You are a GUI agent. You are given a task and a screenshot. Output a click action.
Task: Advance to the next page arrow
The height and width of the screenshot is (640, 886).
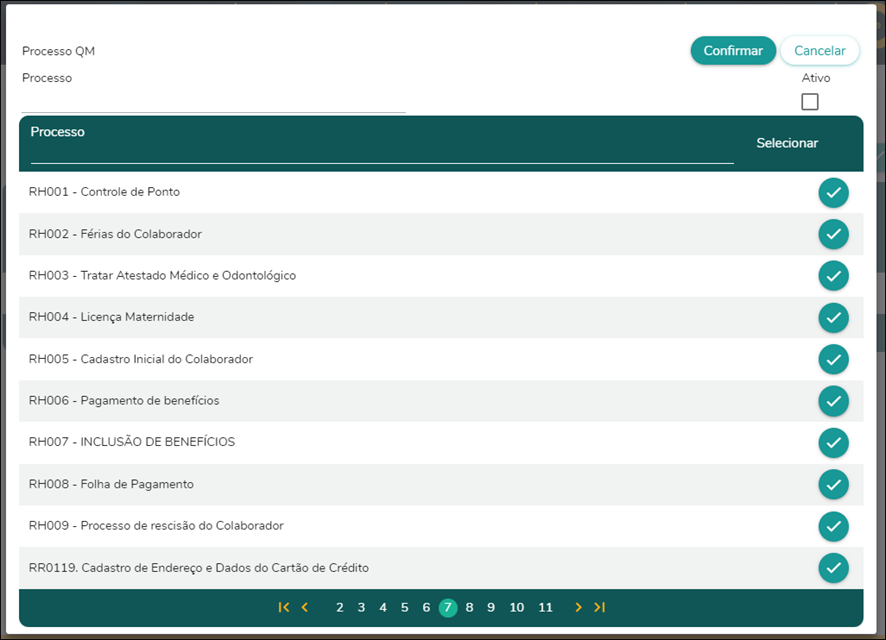(x=578, y=607)
